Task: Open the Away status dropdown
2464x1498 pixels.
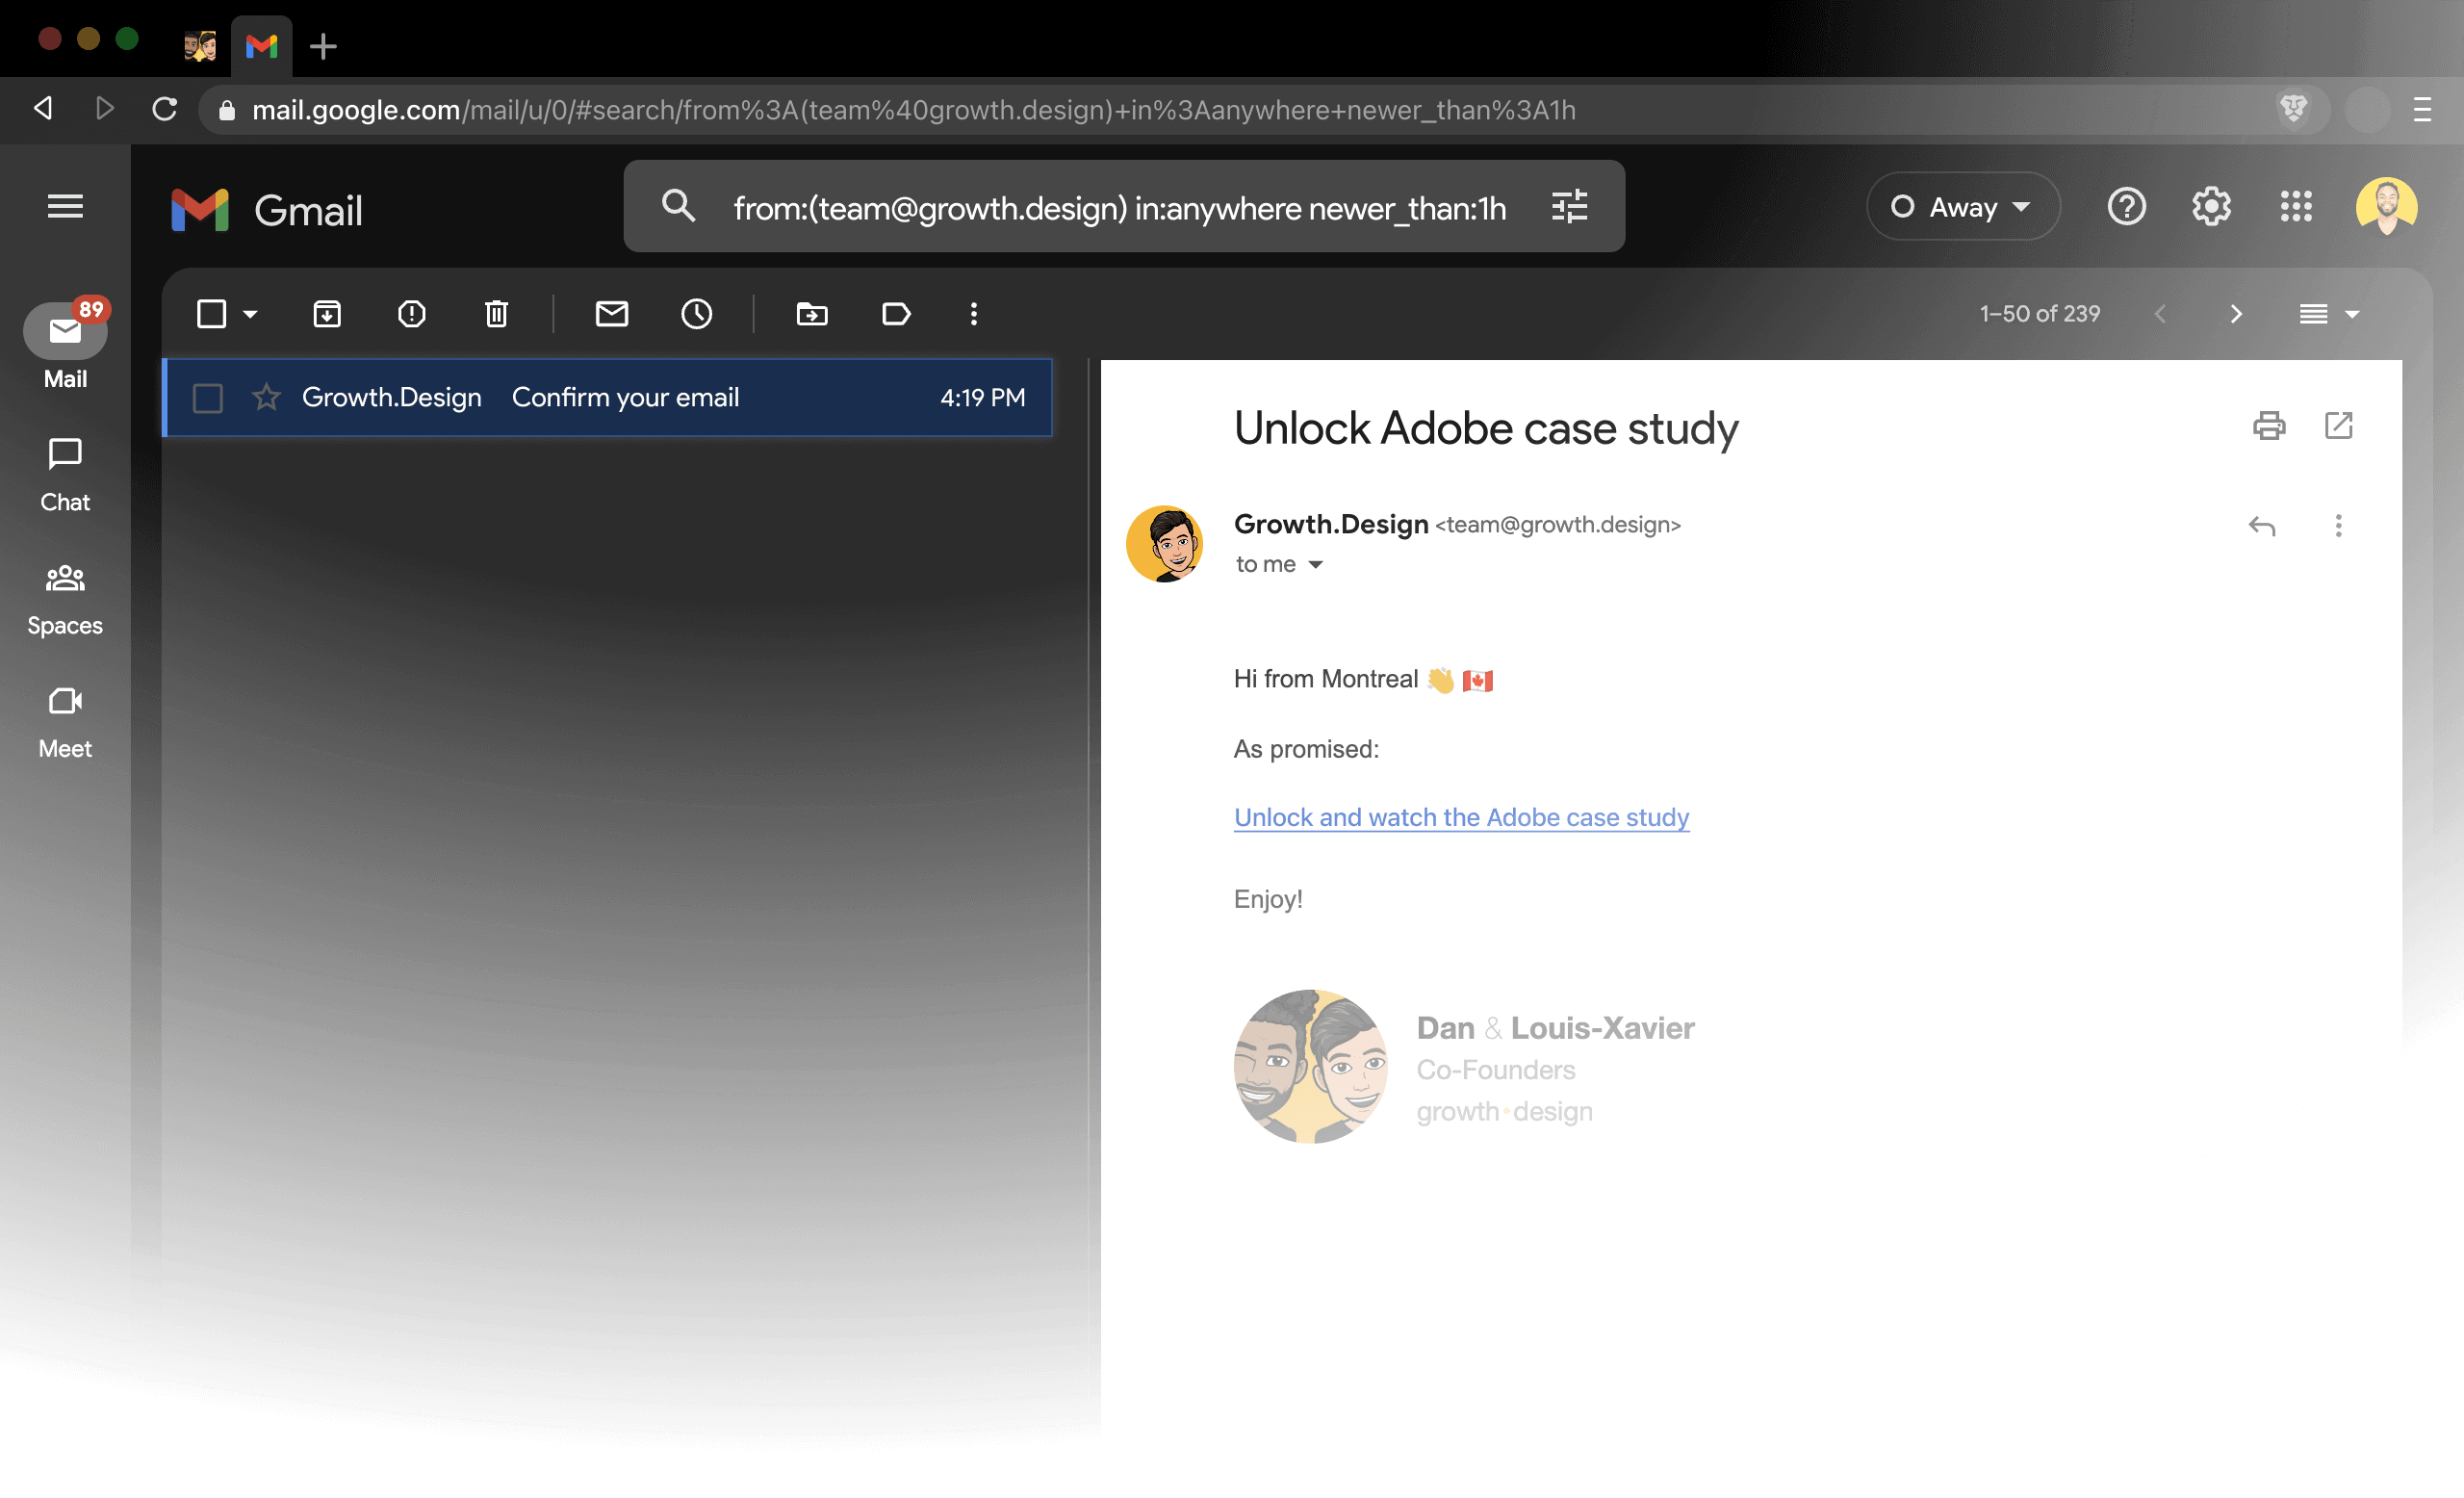Action: (x=1963, y=206)
